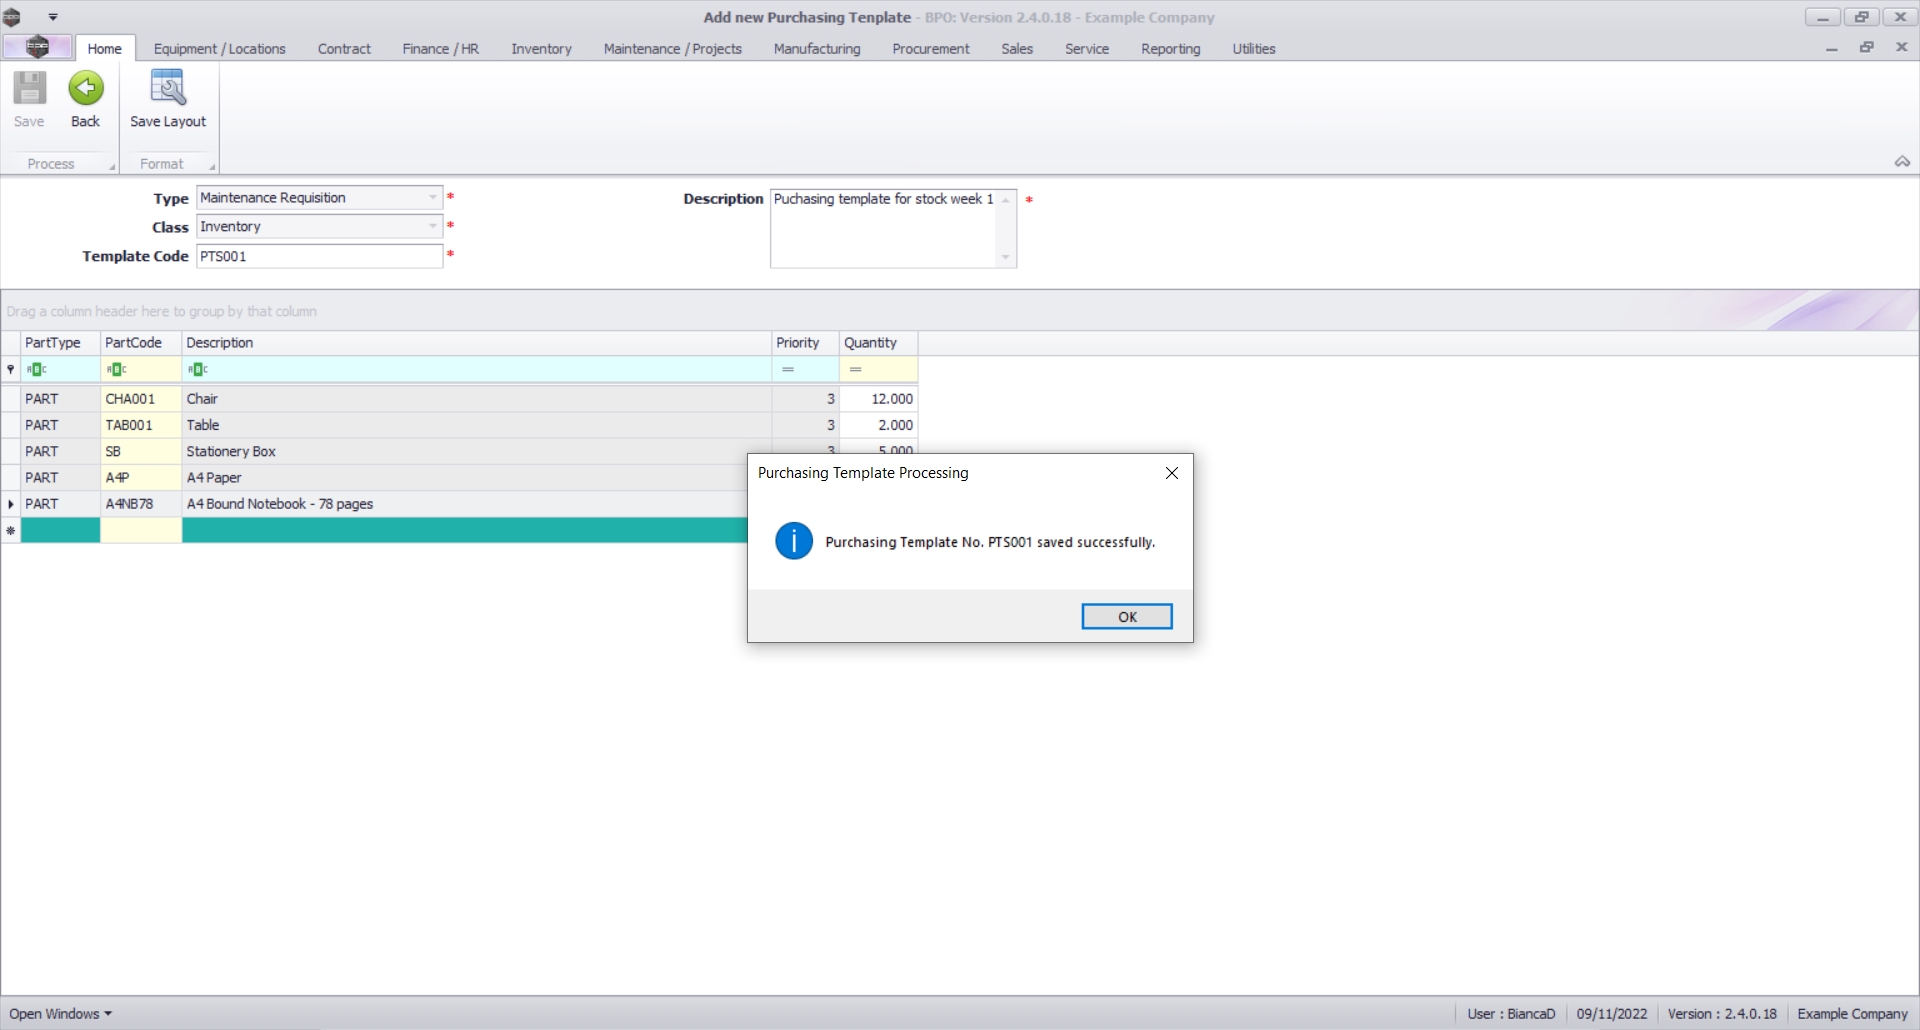
Task: Click the Description column filter icon
Action: (198, 369)
